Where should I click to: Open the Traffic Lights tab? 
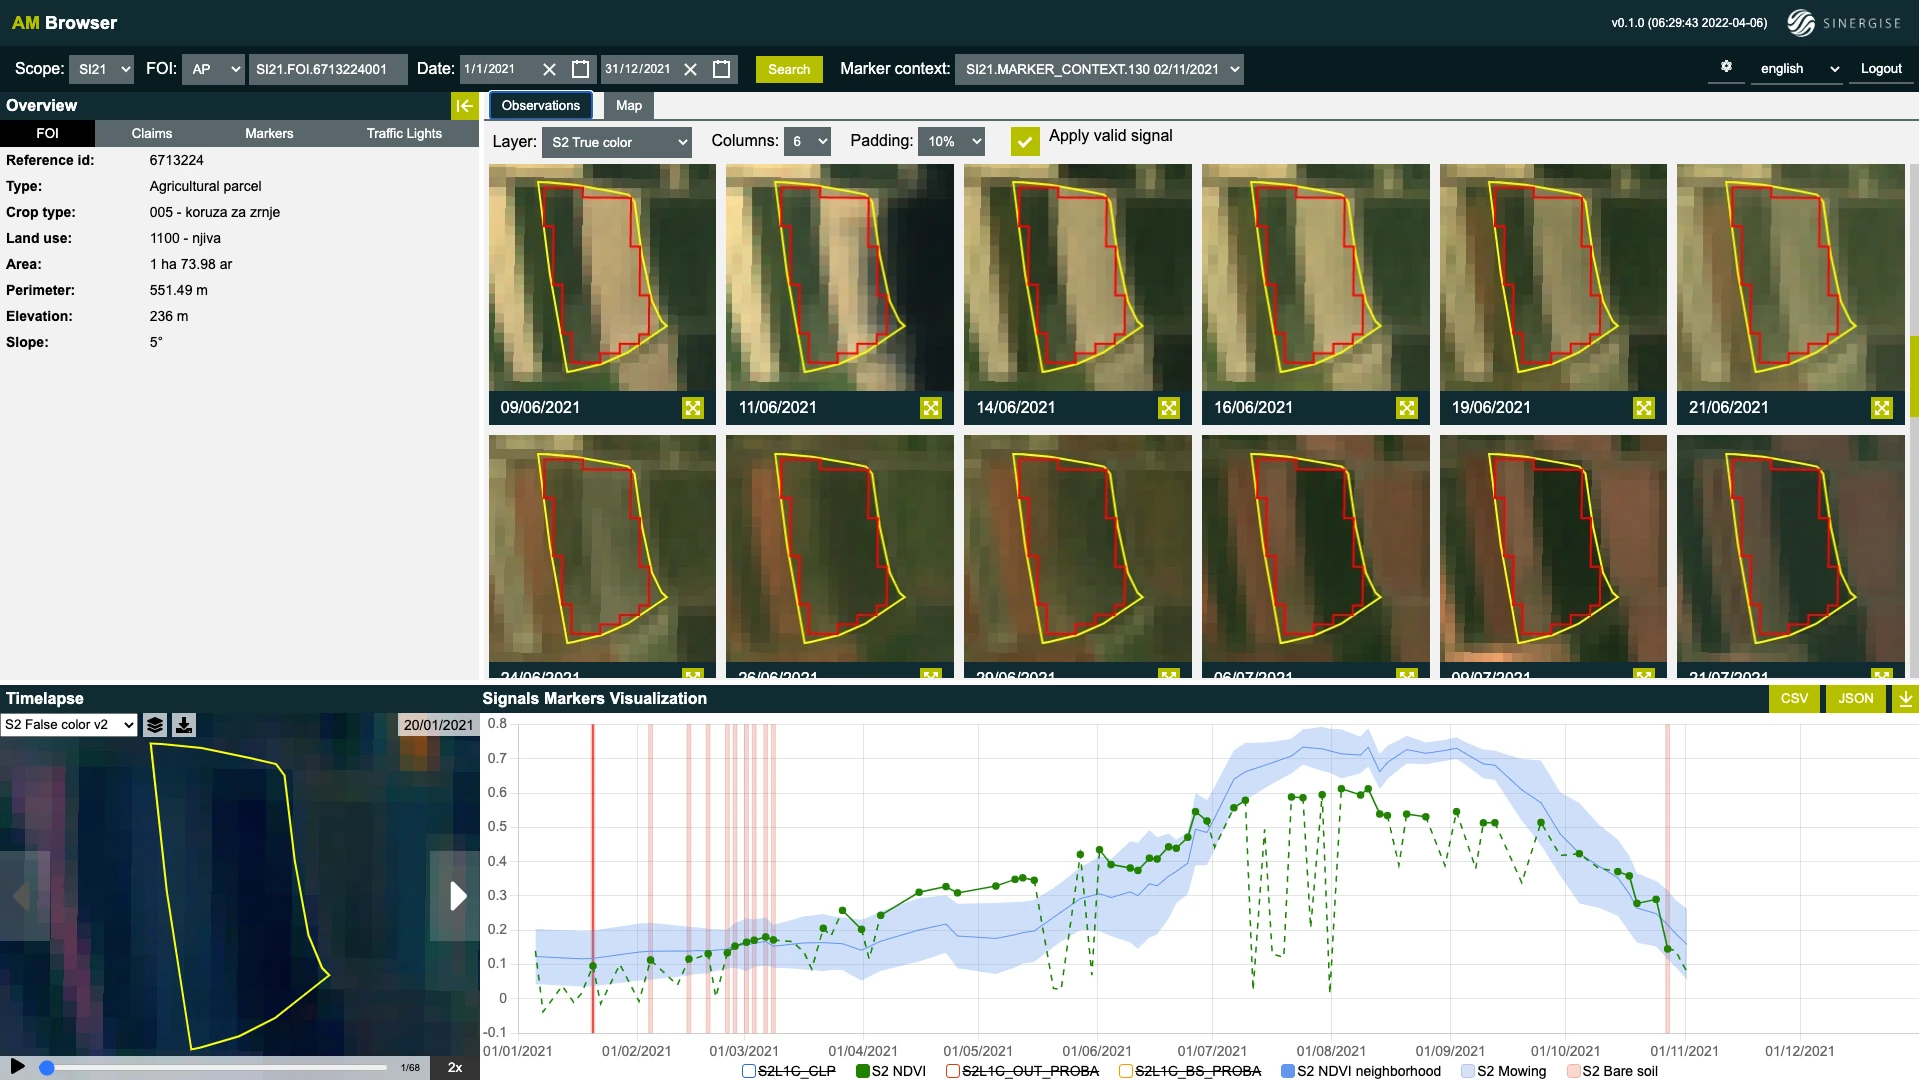pos(404,134)
